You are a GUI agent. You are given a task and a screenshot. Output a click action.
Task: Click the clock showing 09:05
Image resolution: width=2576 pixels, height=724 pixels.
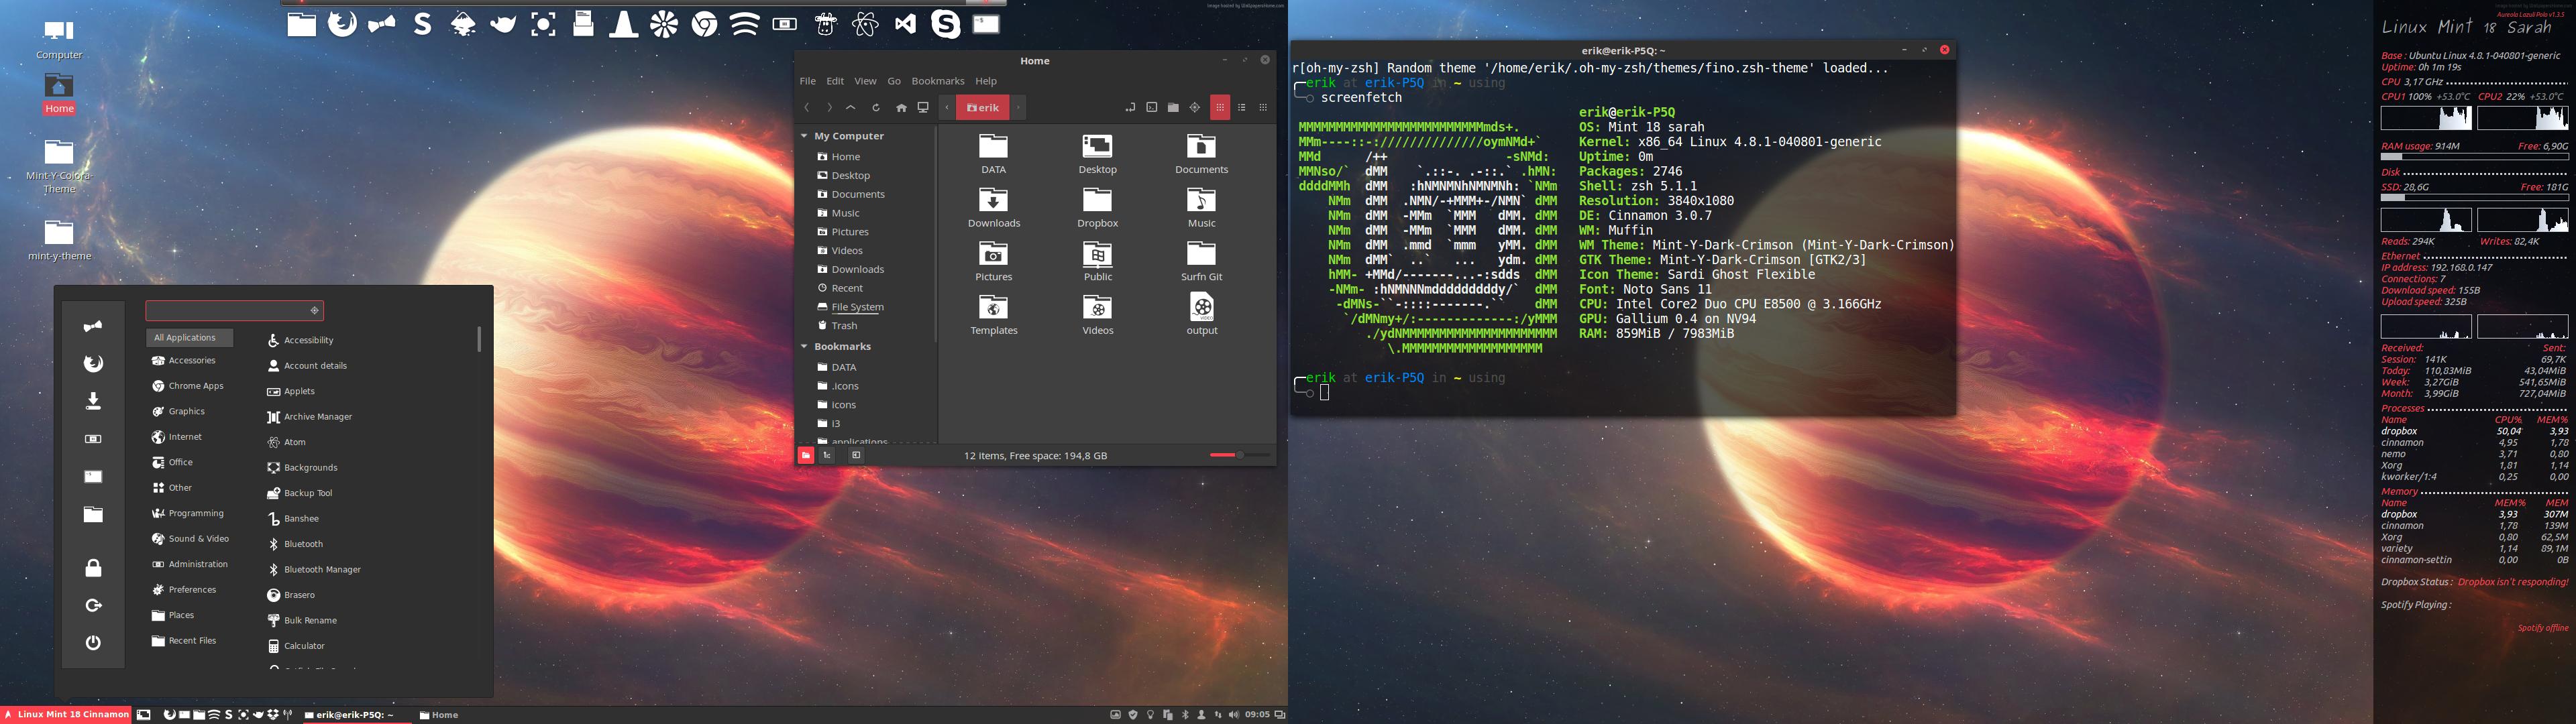(1257, 715)
